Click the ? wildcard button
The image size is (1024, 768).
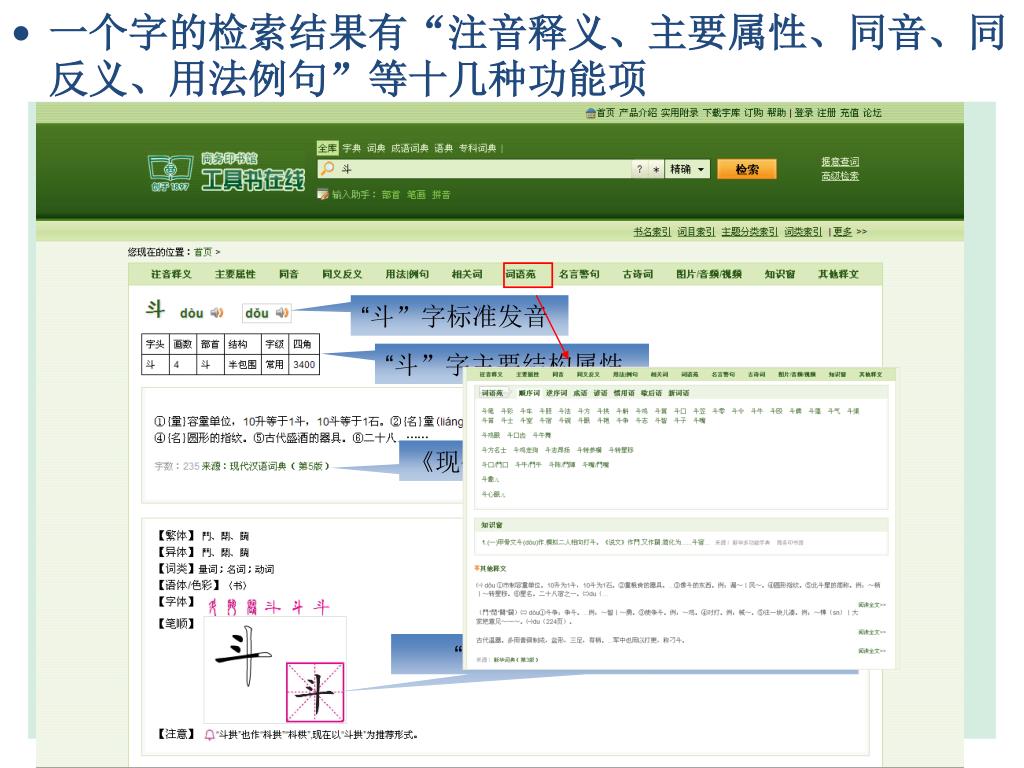[x=639, y=169]
